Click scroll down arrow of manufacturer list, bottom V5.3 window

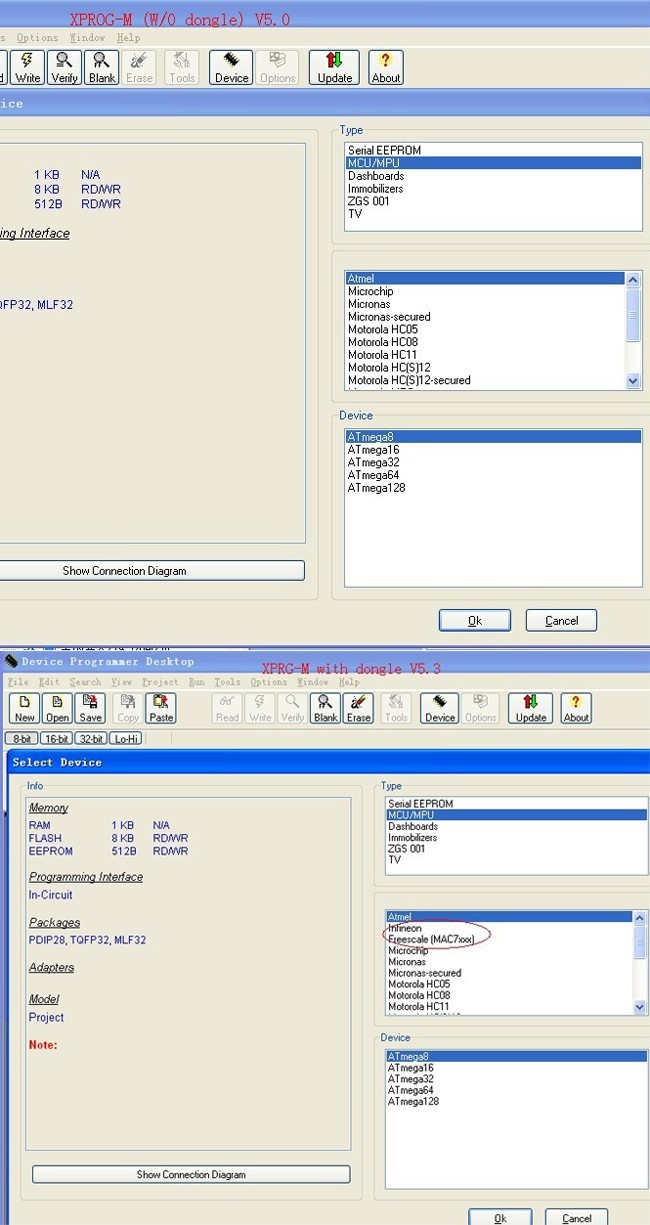[640, 1007]
